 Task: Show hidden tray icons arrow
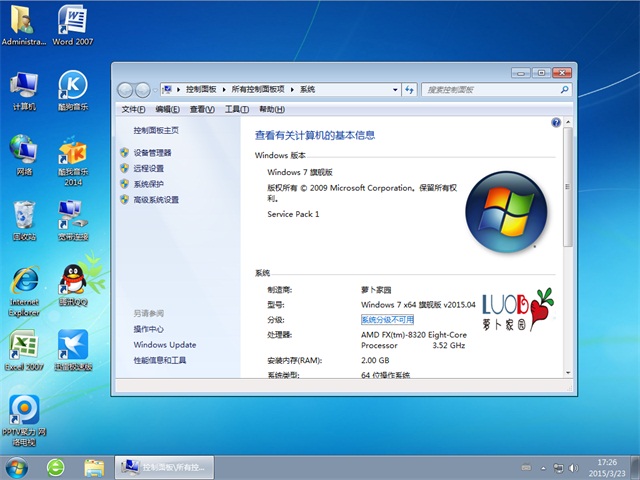[x=543, y=469]
